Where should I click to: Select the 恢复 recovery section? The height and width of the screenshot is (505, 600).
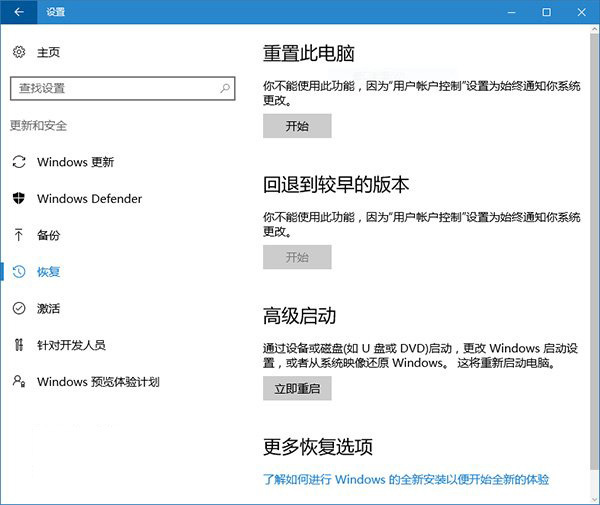[x=48, y=272]
